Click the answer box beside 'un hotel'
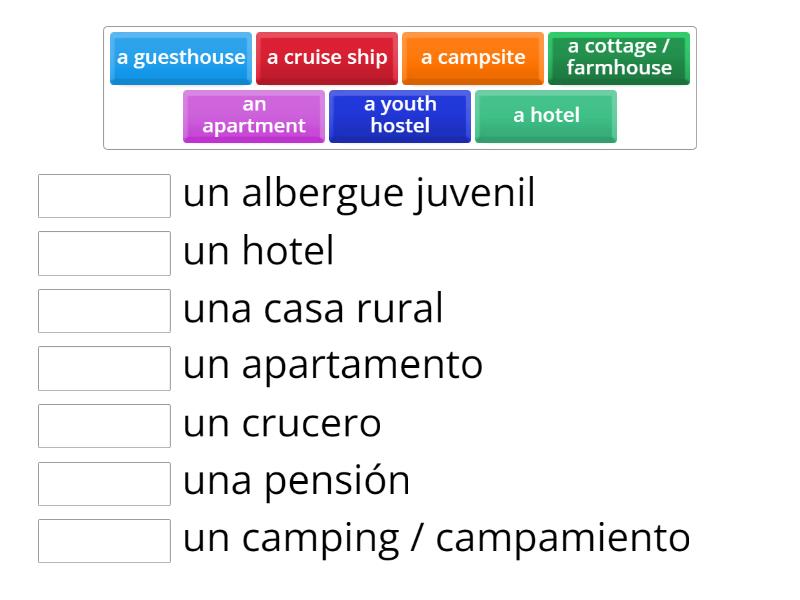 tap(104, 253)
